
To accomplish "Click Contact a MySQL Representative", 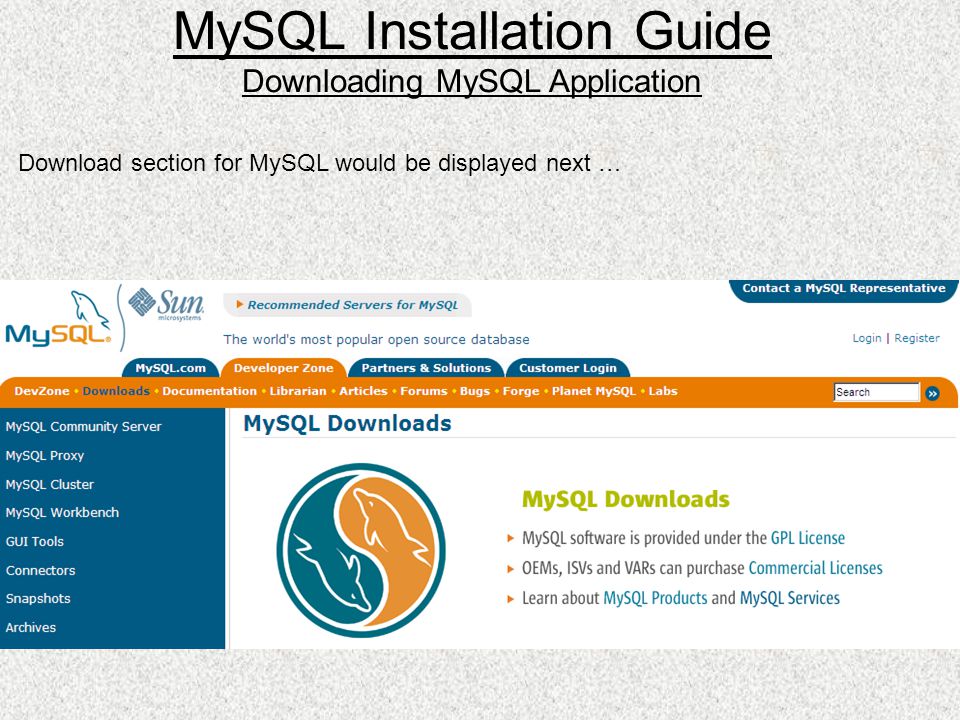I will 844,288.
